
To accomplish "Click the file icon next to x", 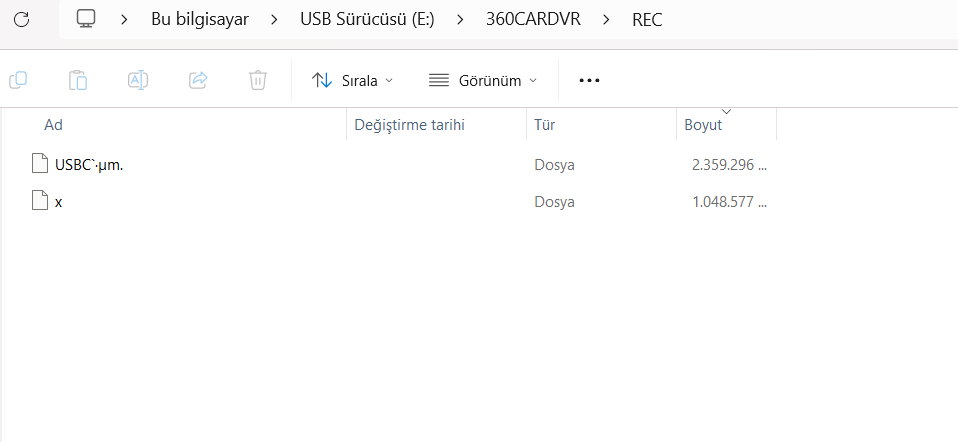I will (40, 201).
